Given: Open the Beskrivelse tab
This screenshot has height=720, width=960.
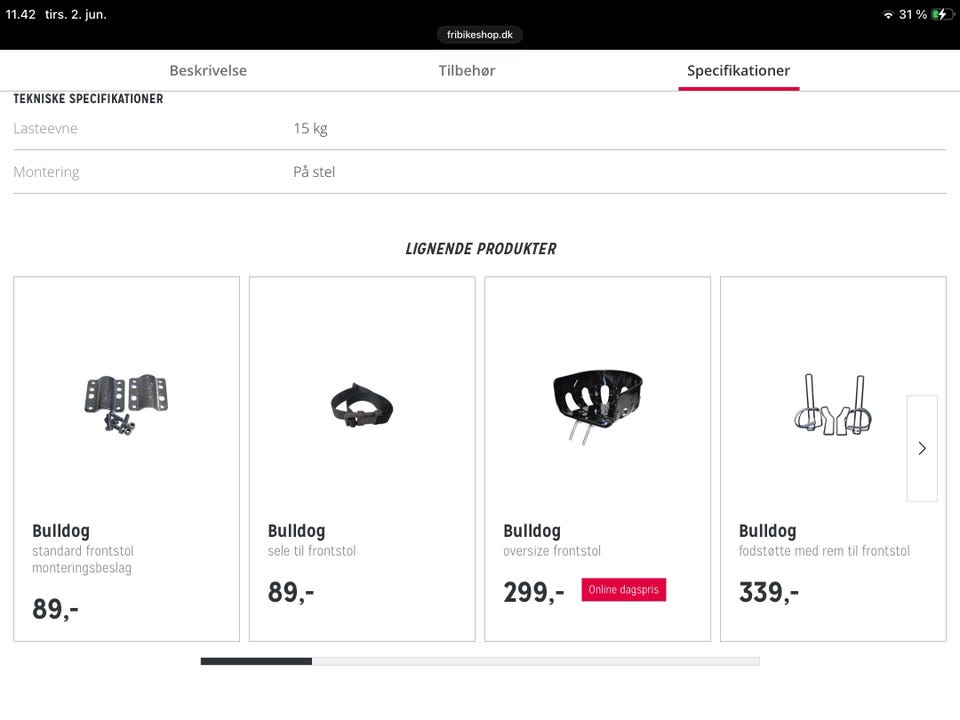Looking at the screenshot, I should click(208, 70).
